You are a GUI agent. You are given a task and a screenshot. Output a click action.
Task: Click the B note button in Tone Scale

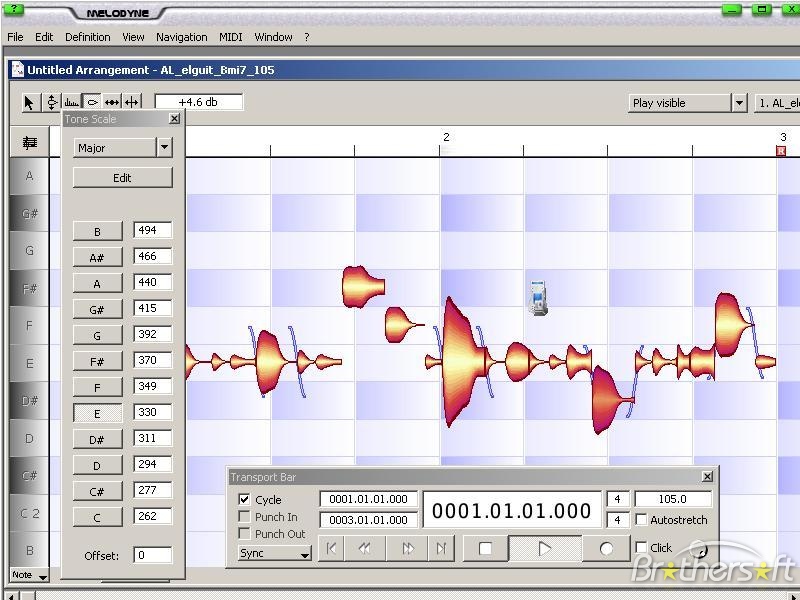[x=97, y=232]
